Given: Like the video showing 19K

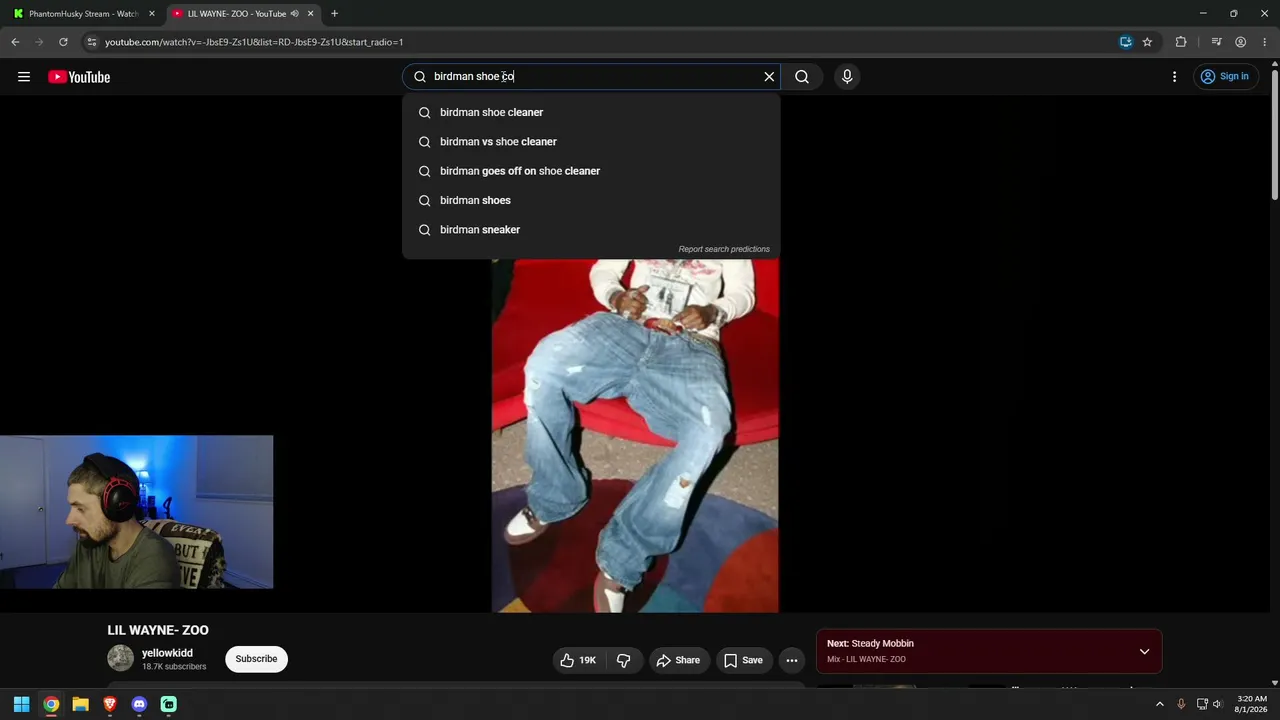Looking at the screenshot, I should pos(578,660).
